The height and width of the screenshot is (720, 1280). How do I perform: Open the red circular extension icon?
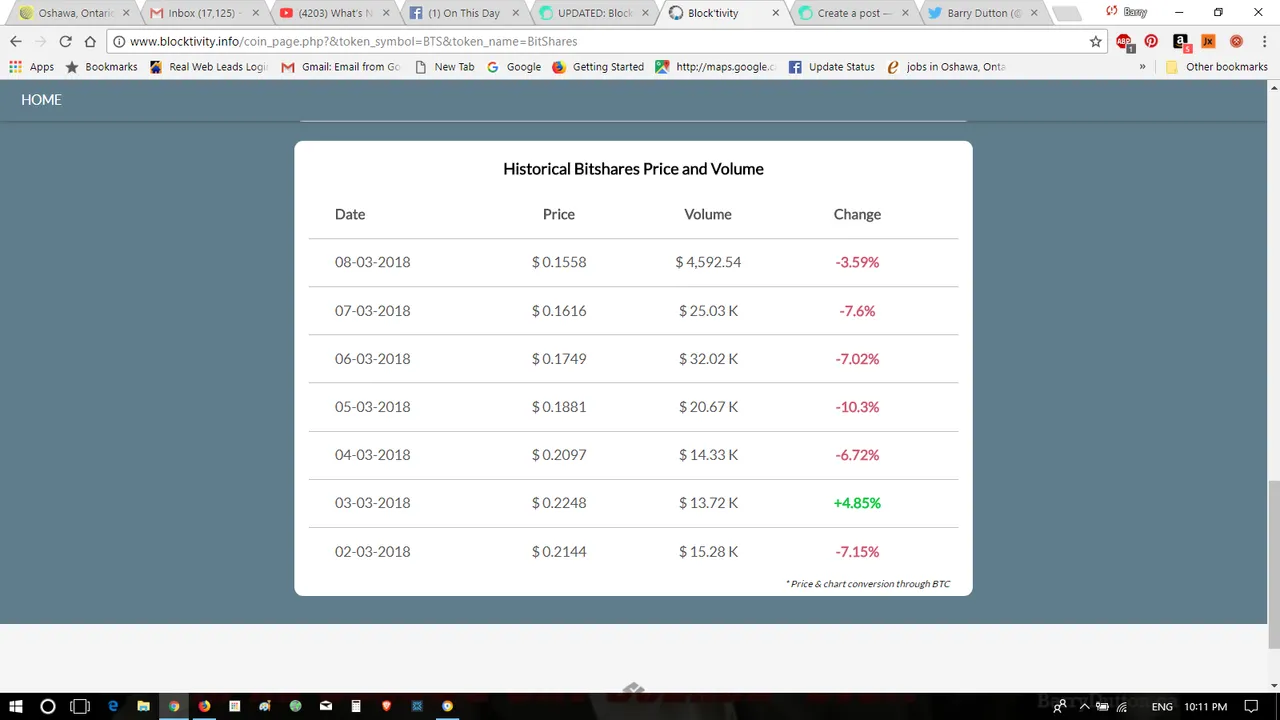pyautogui.click(x=1236, y=42)
